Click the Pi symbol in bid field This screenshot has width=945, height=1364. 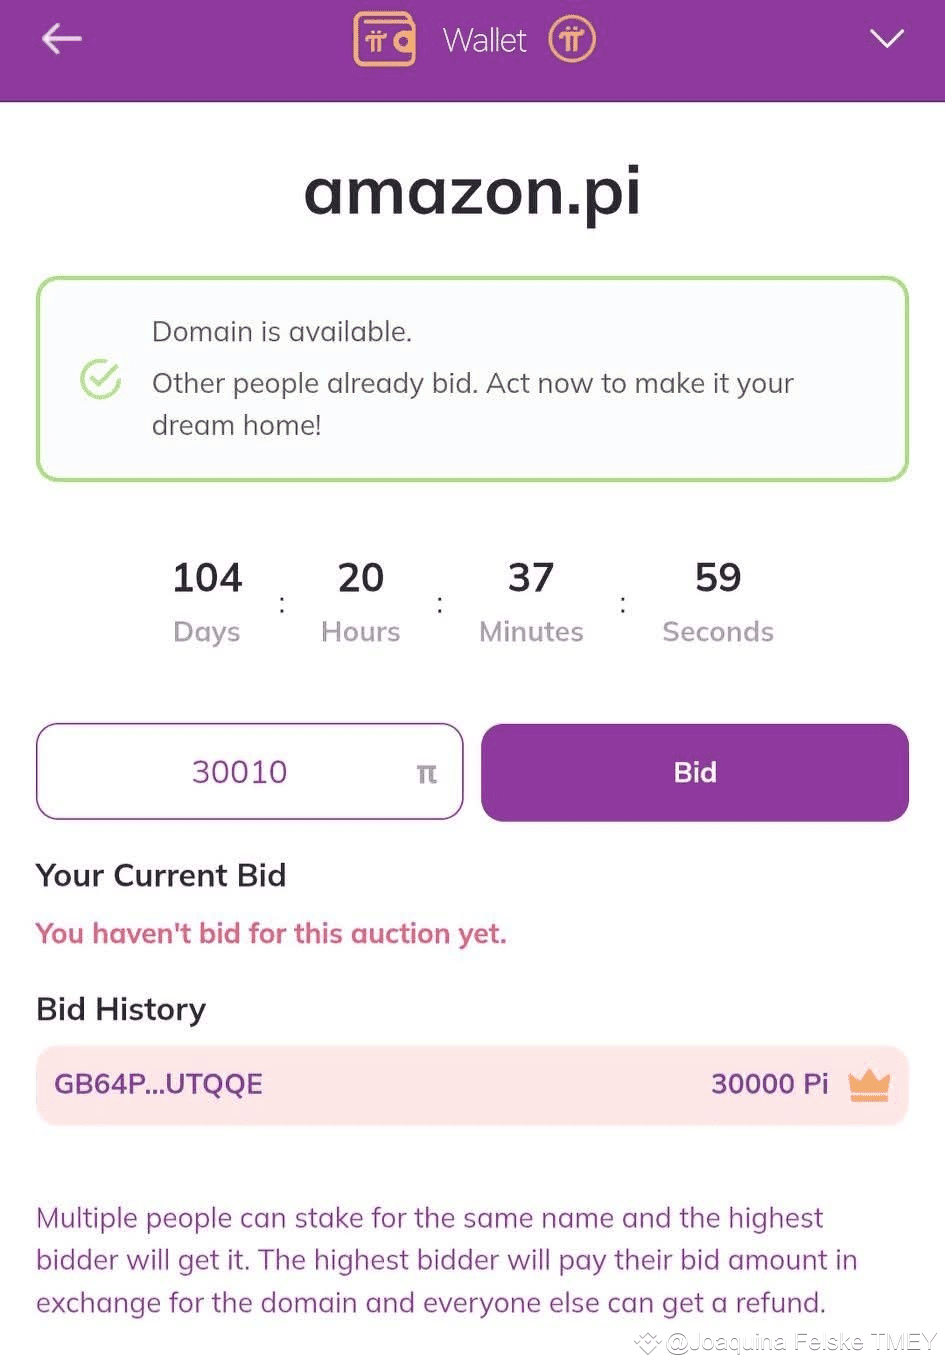coord(426,773)
